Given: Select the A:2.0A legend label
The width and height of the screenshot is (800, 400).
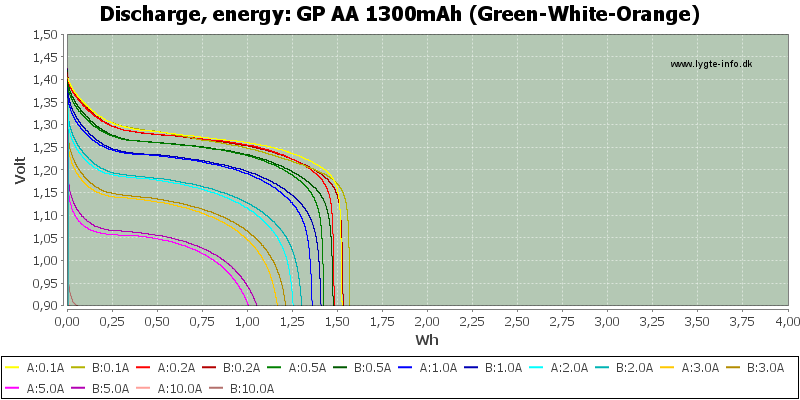Looking at the screenshot, I should pyautogui.click(x=569, y=367).
